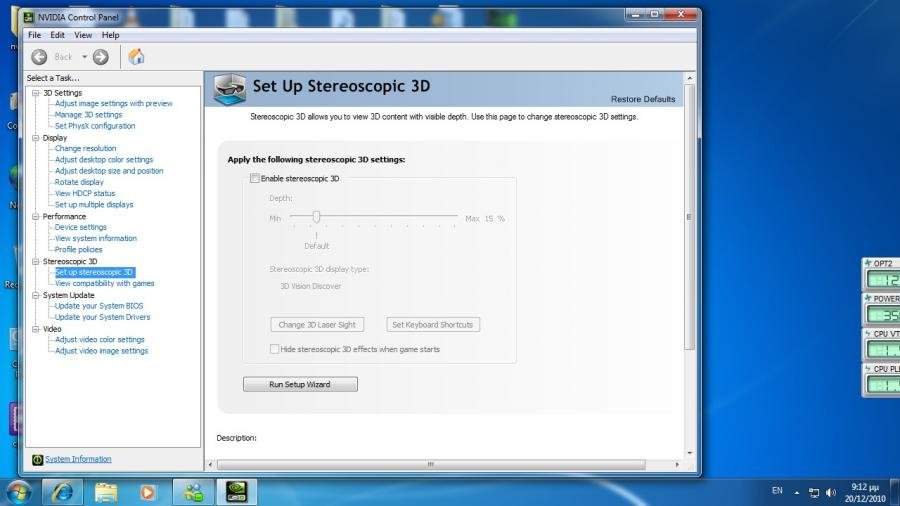
Task: Open the Windows Live Messenger taskbar icon
Action: (193, 492)
